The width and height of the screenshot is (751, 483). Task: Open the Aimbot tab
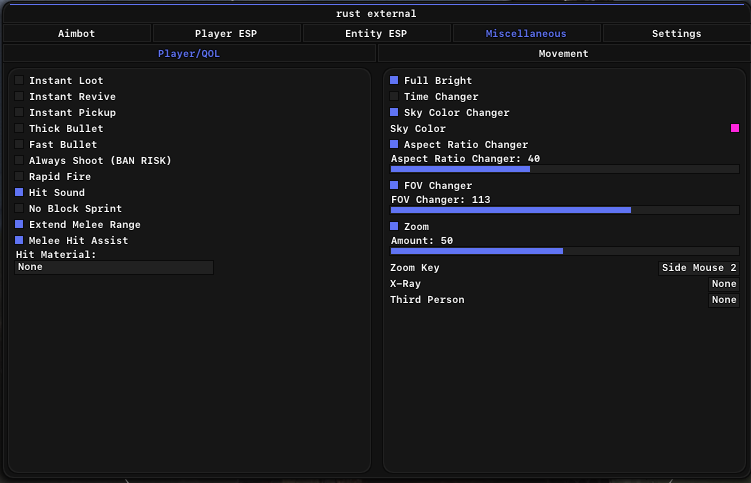tap(77, 34)
